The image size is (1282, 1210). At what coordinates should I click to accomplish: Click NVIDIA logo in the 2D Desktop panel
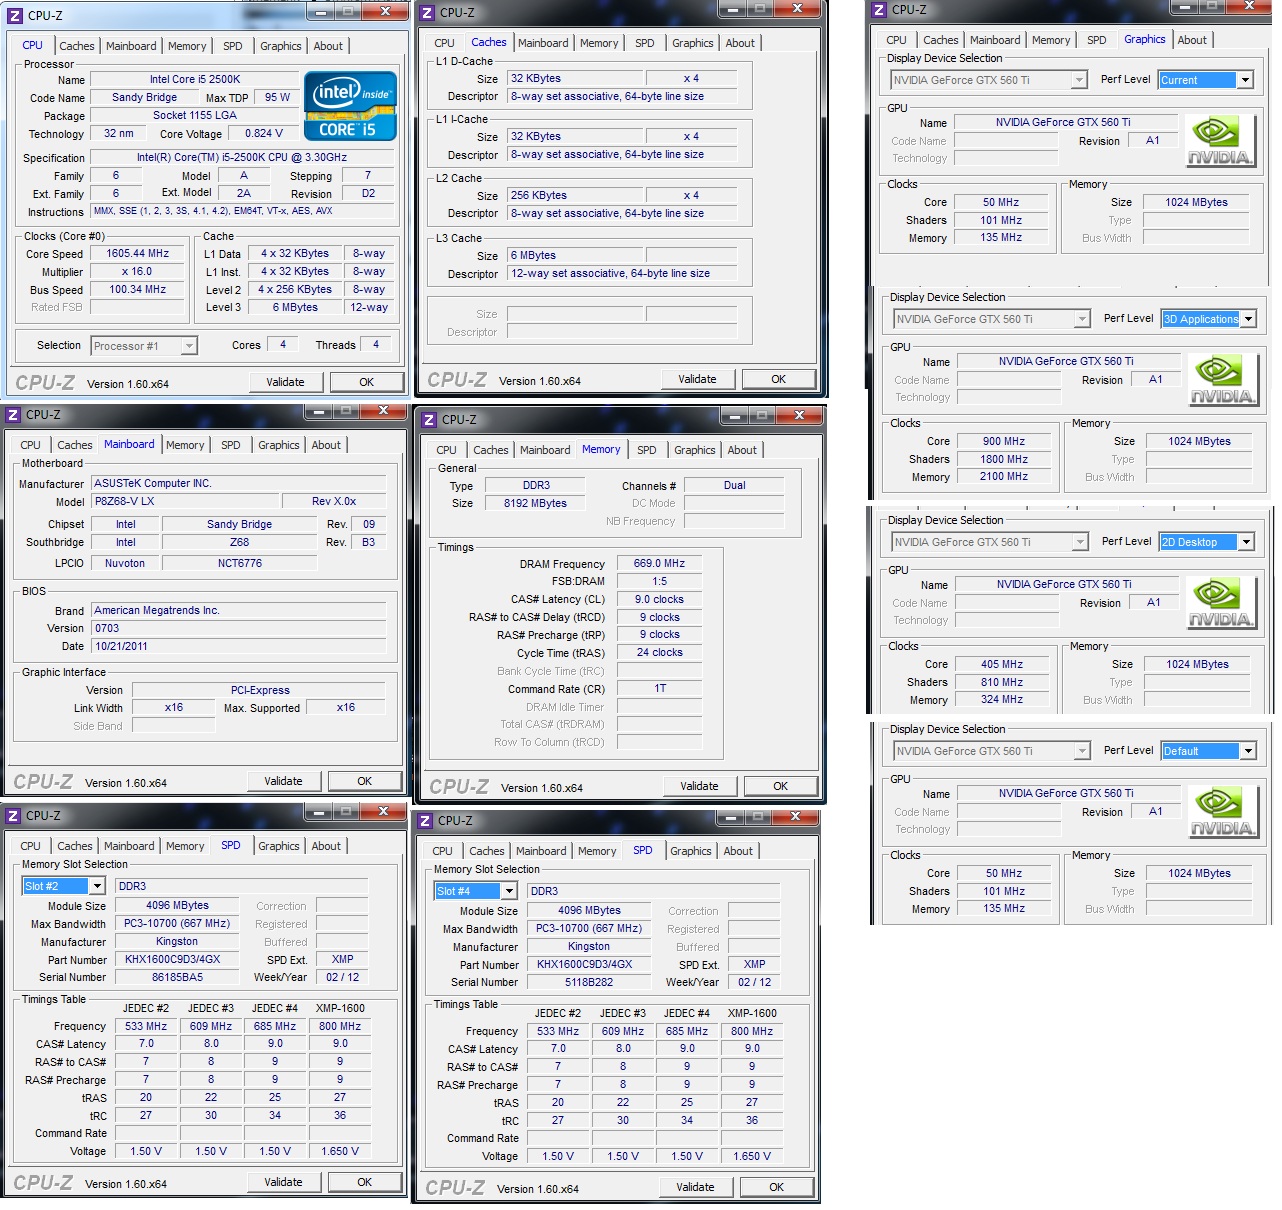[x=1219, y=602]
